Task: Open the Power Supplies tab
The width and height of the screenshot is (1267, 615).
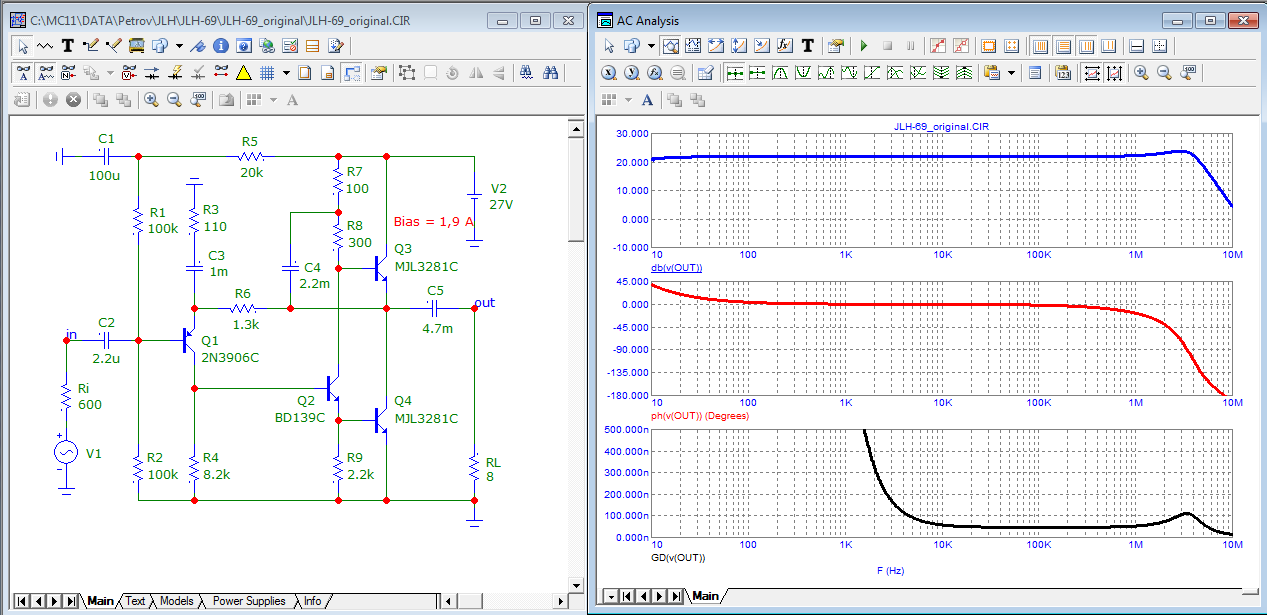Action: tap(248, 601)
